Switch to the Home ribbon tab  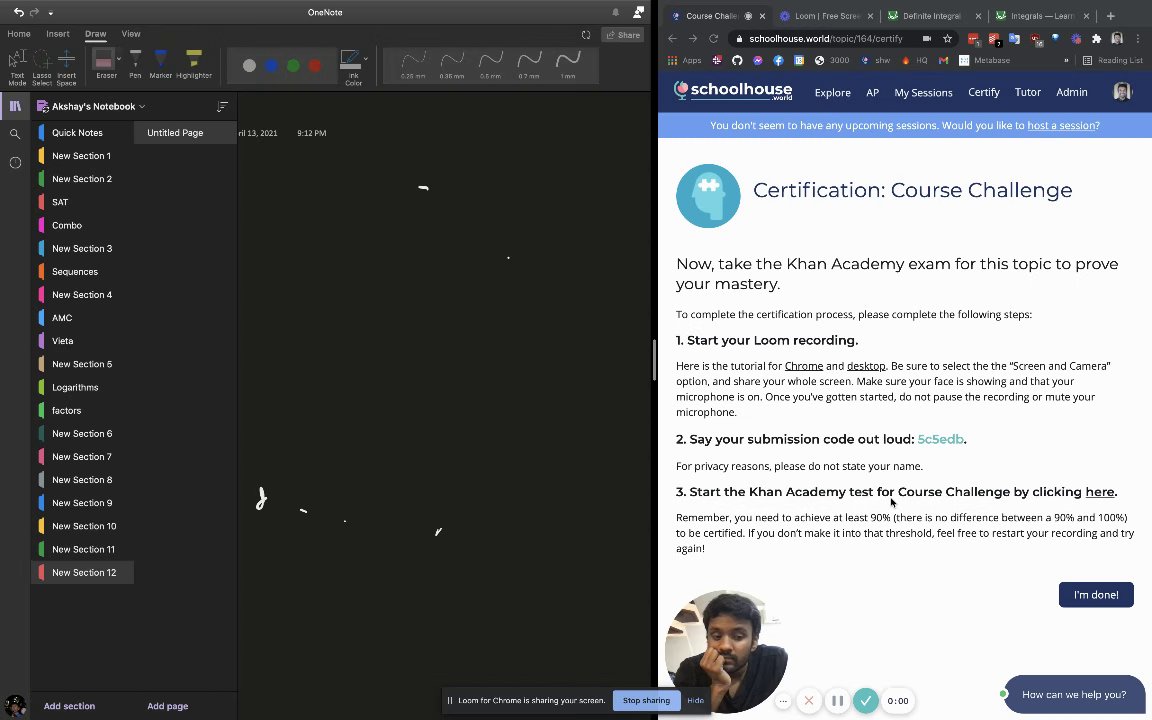pyautogui.click(x=19, y=34)
